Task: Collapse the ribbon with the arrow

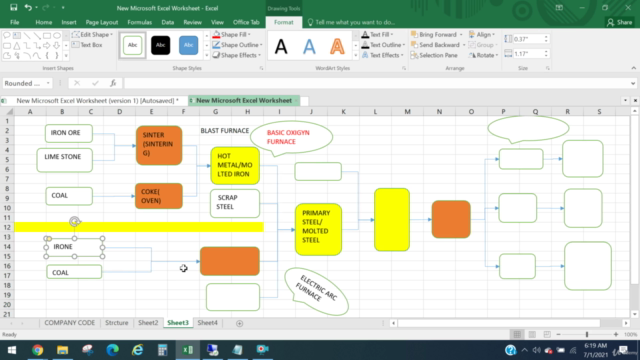Action: (x=633, y=68)
